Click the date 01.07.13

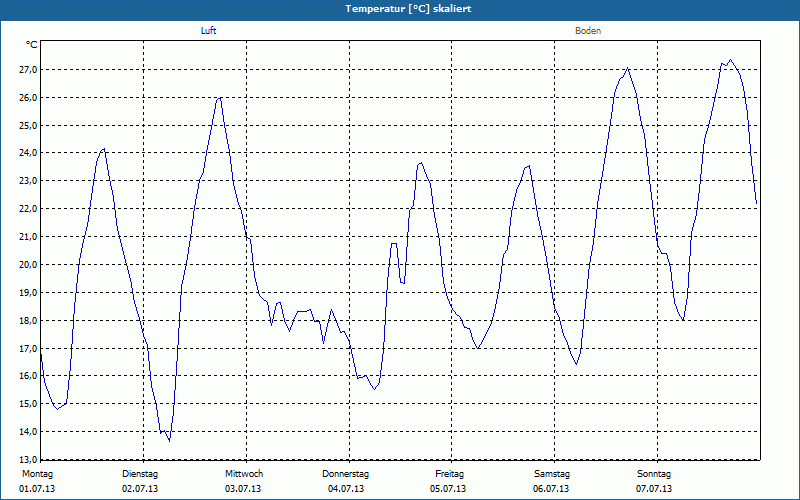click(x=37, y=489)
